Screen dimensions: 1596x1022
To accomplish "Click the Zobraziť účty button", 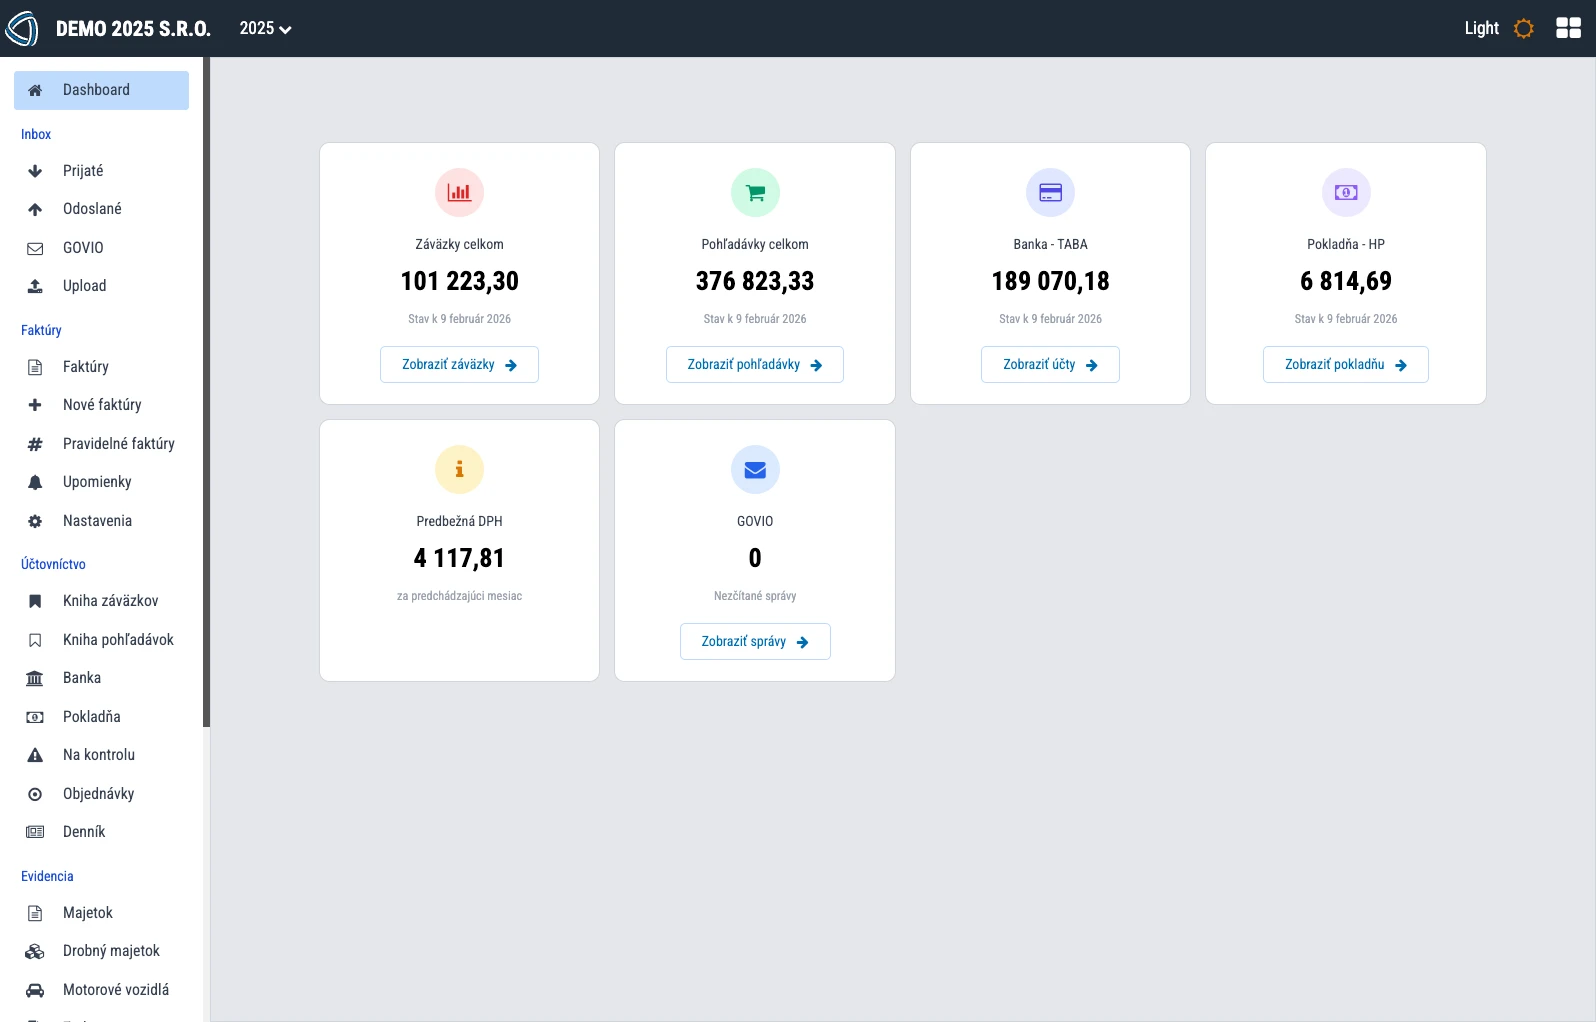I will tap(1050, 365).
